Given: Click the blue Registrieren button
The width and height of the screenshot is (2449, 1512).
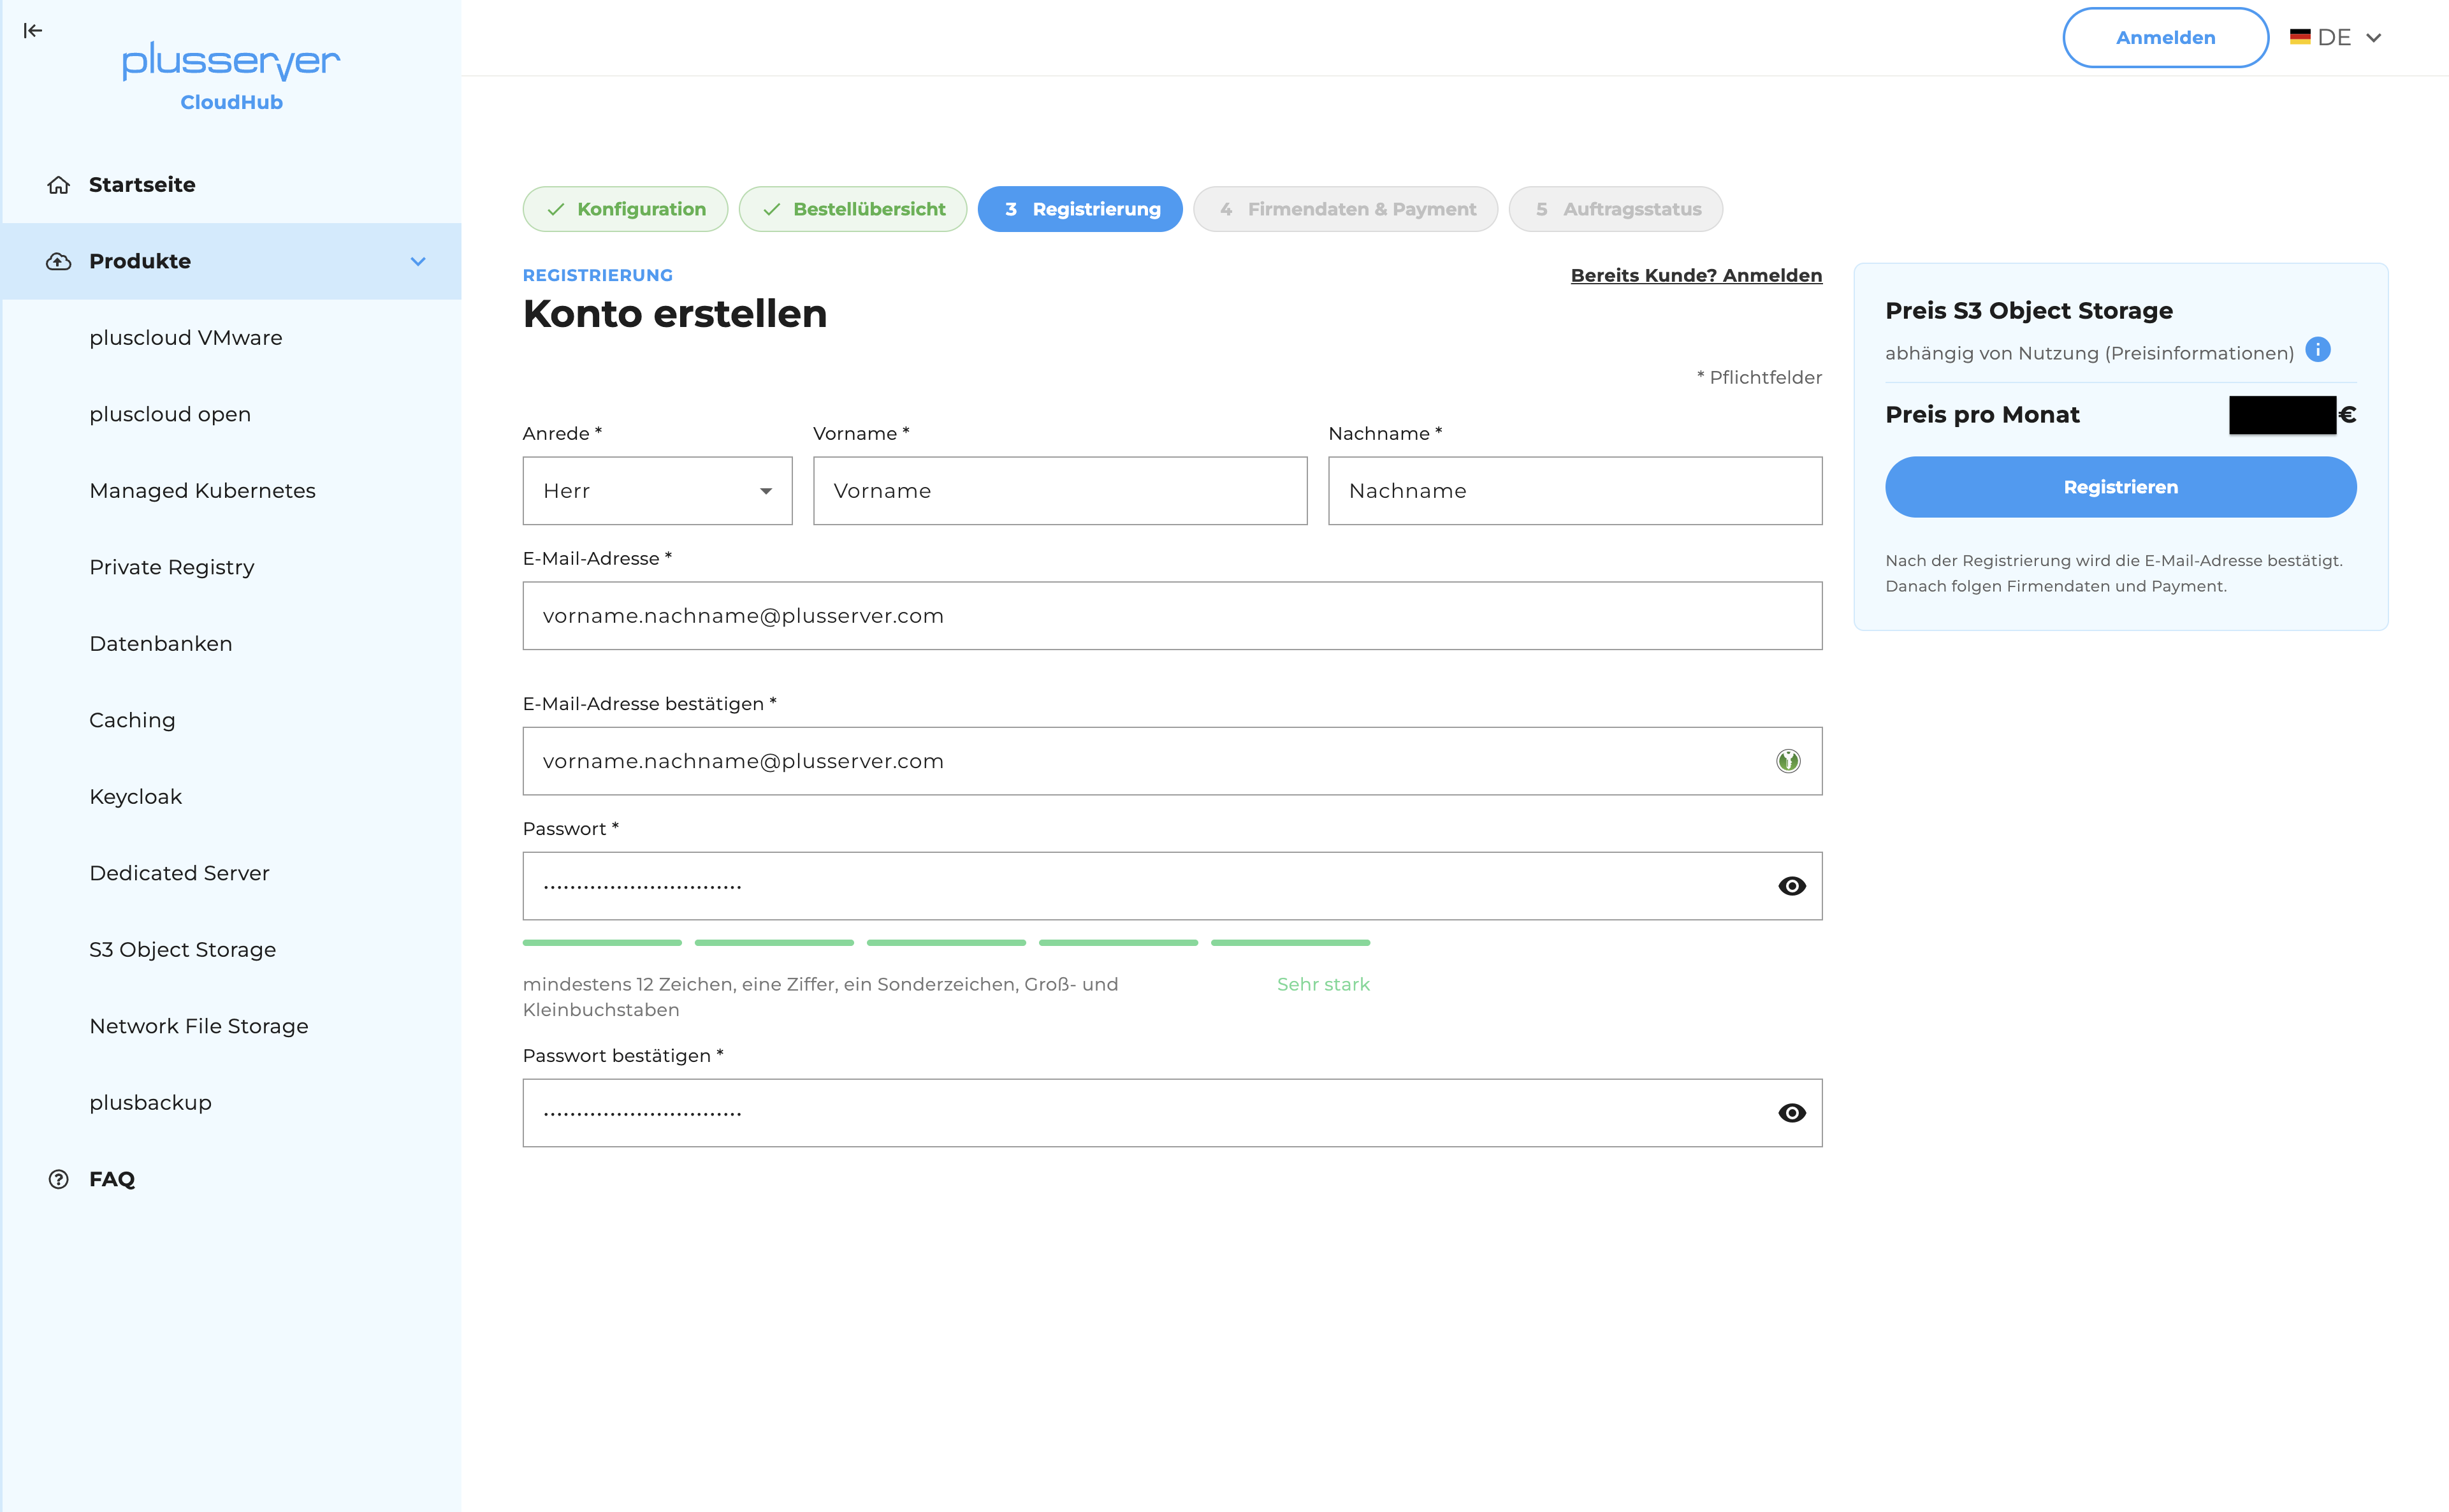Looking at the screenshot, I should pos(2120,487).
